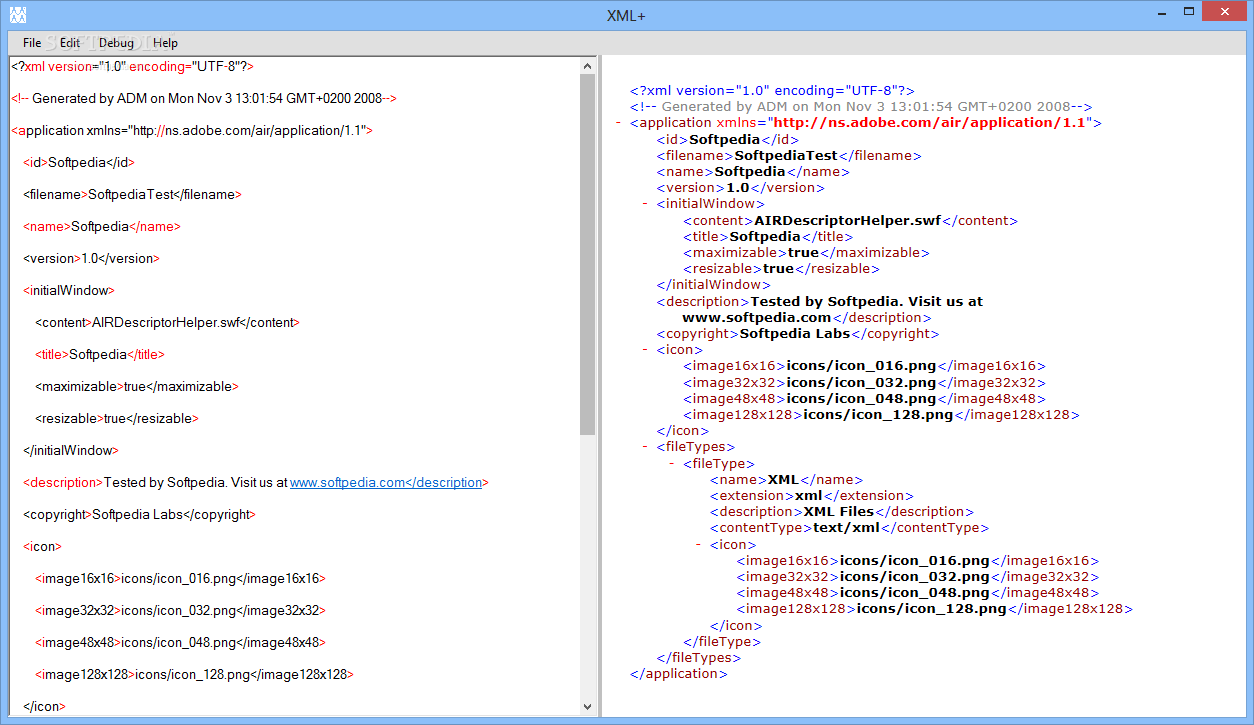
Task: Click the resizable node in tree view
Action: (x=781, y=269)
